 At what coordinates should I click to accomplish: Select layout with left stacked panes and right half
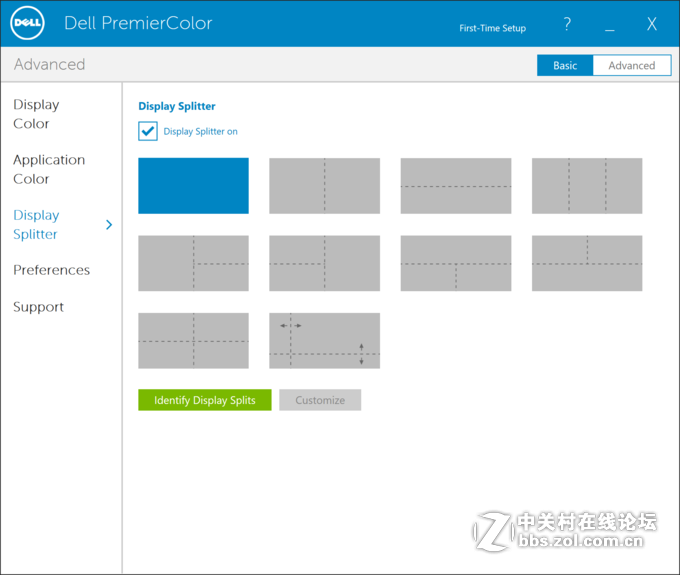pos(324,263)
